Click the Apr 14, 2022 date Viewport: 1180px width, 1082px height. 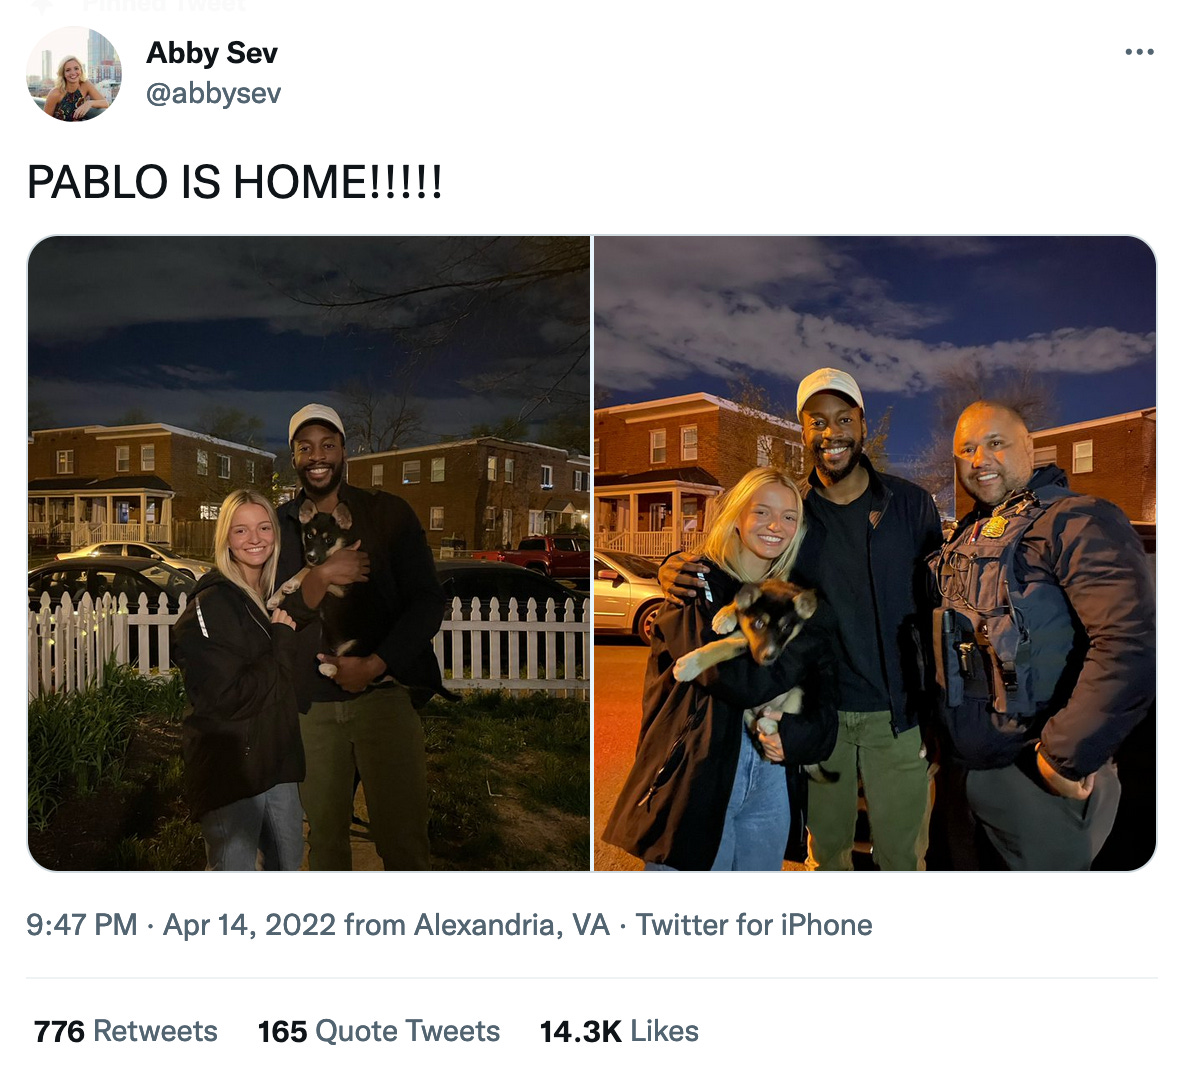click(x=249, y=924)
